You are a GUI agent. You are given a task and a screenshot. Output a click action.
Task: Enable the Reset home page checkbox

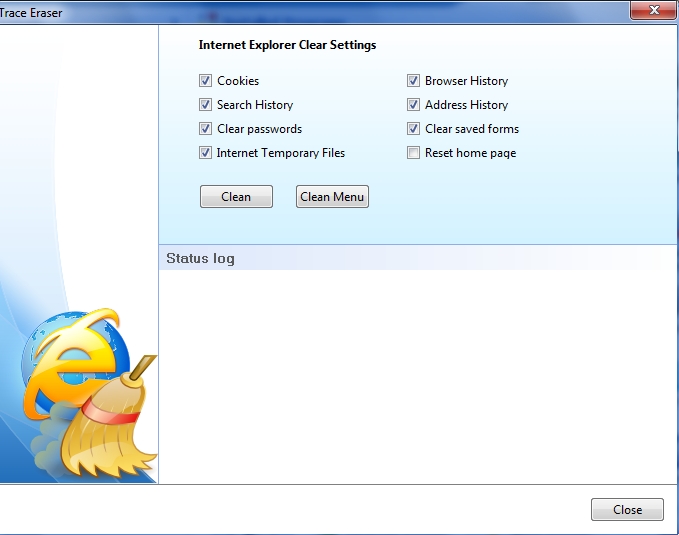pos(413,152)
